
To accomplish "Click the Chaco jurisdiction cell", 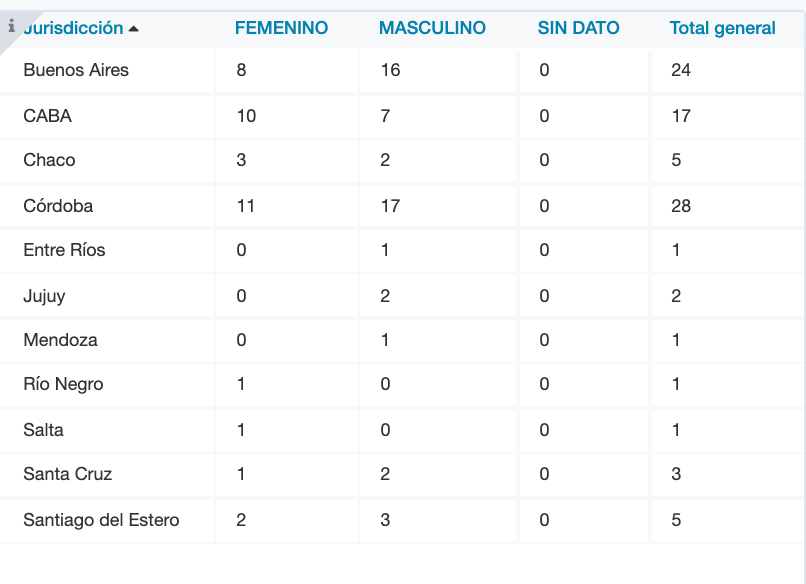I will pyautogui.click(x=49, y=160).
